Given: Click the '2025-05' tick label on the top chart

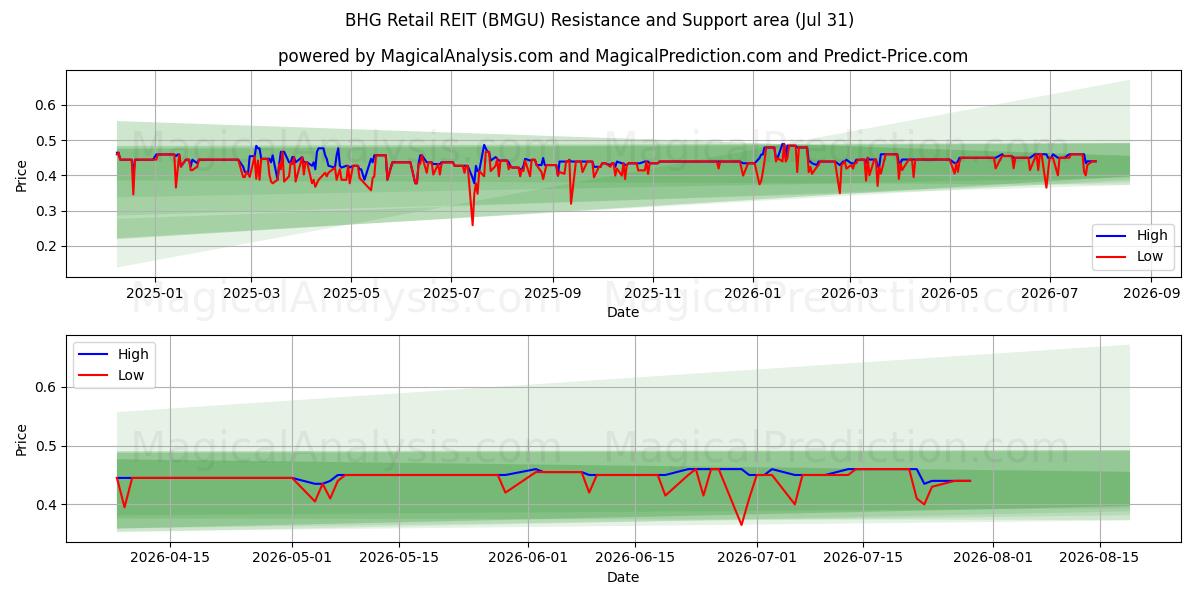Looking at the screenshot, I should coord(351,294).
